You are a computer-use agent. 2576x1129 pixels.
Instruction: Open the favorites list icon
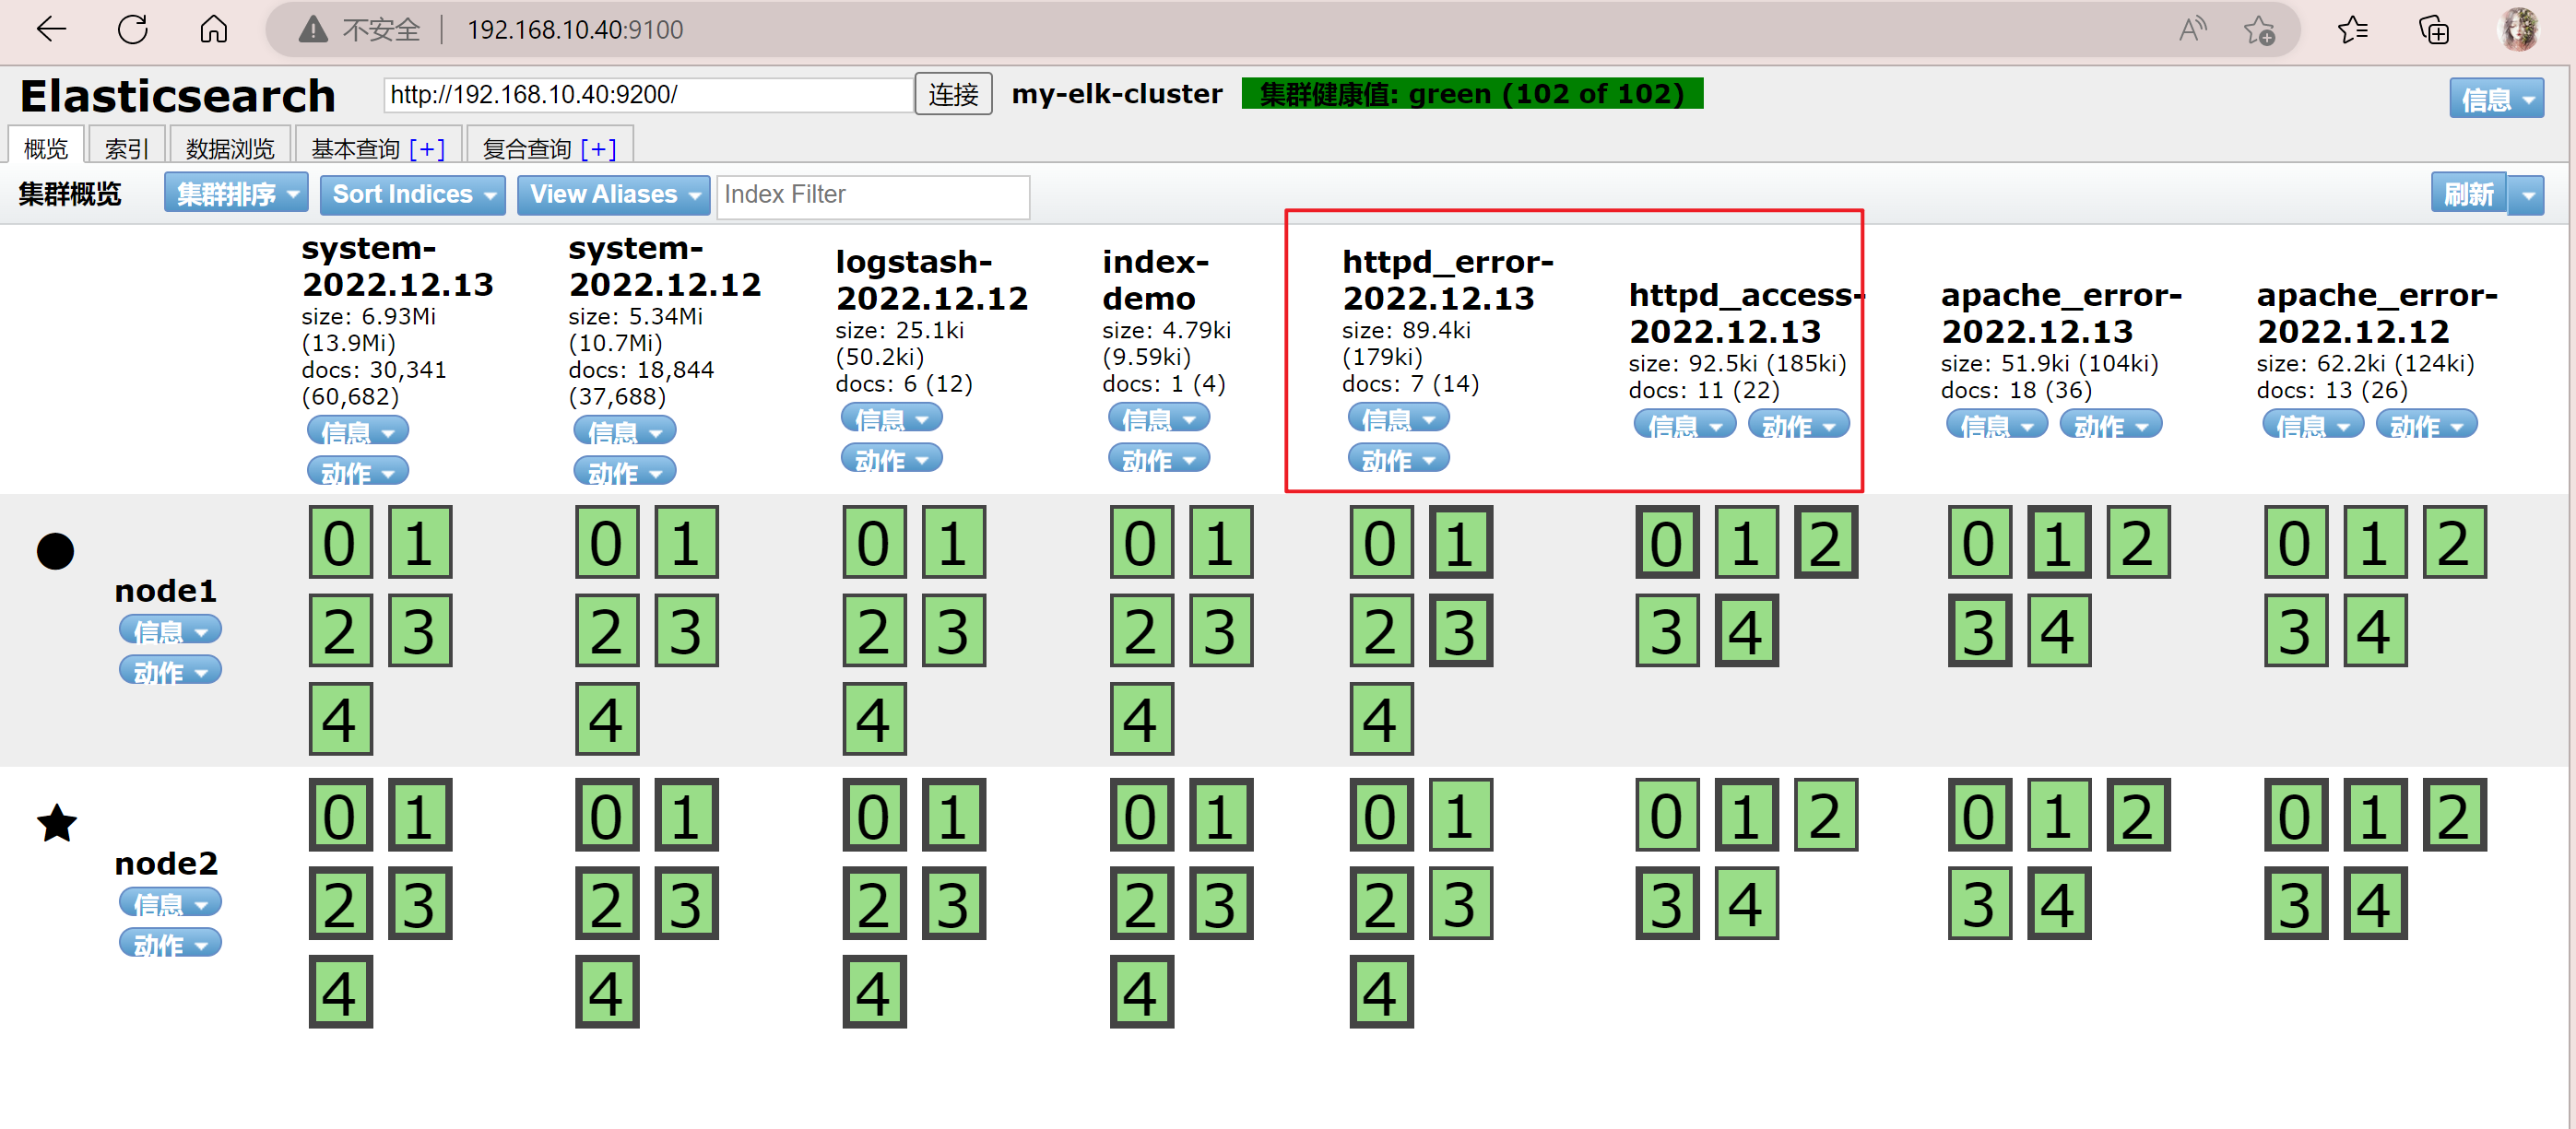tap(2353, 30)
